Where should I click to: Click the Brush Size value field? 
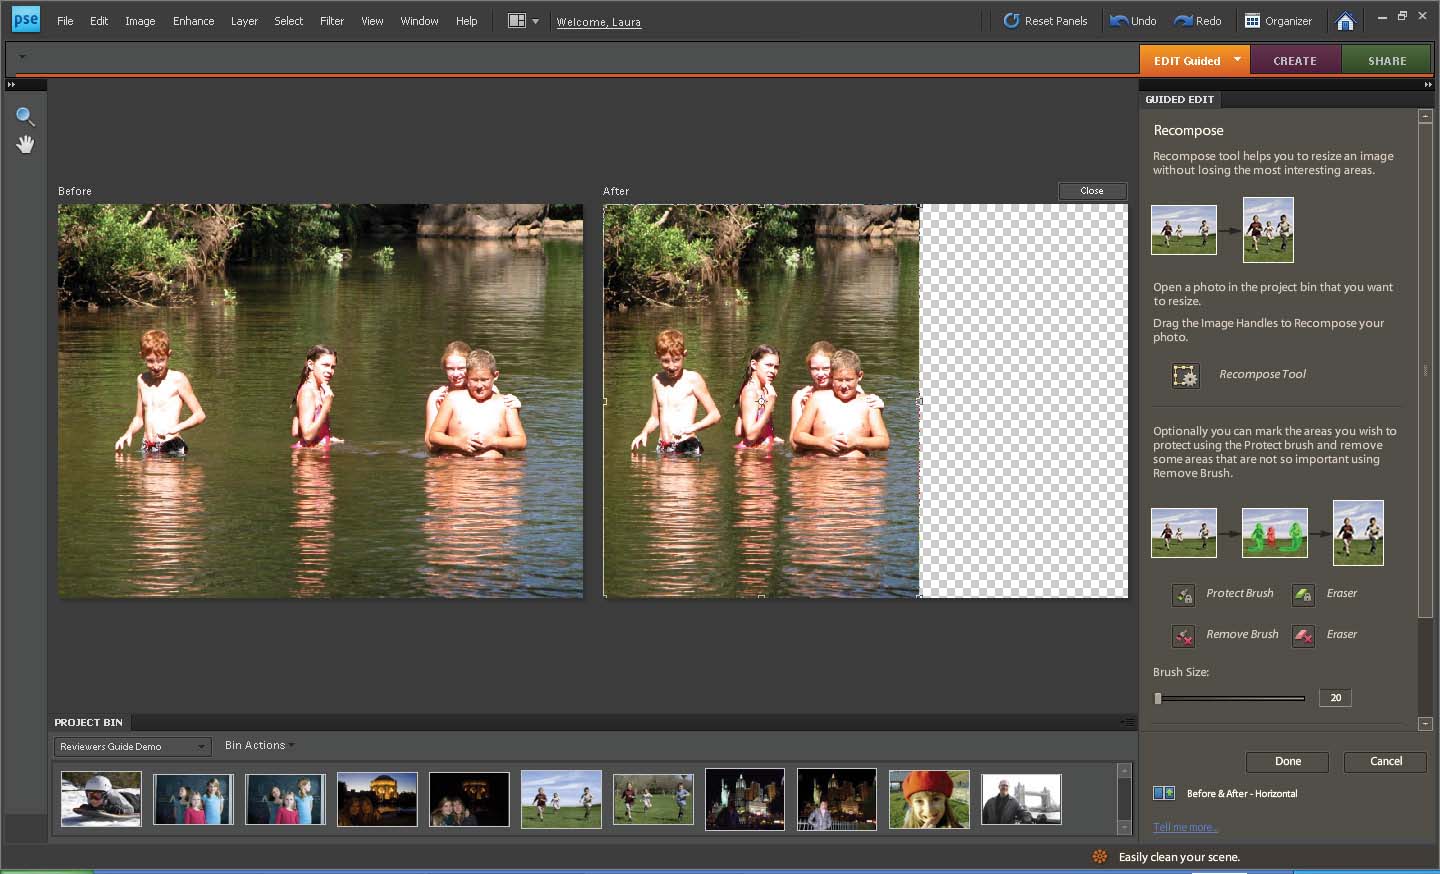[1335, 698]
